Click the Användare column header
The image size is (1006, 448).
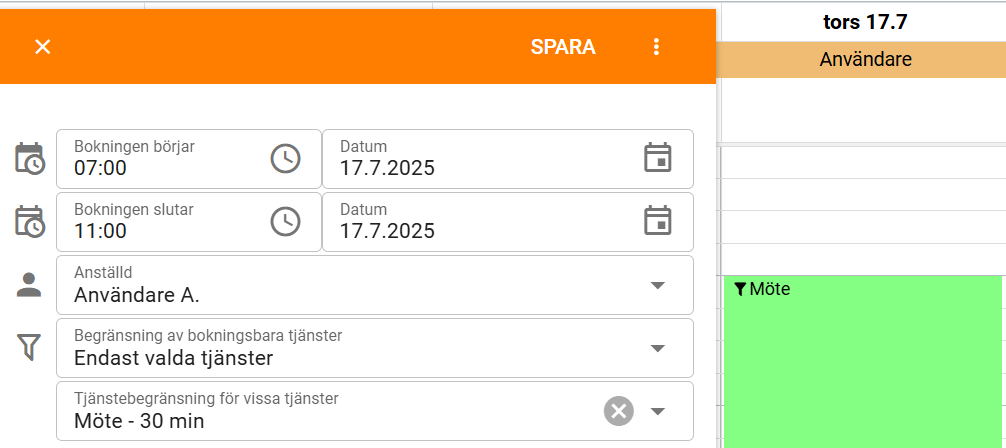point(865,60)
